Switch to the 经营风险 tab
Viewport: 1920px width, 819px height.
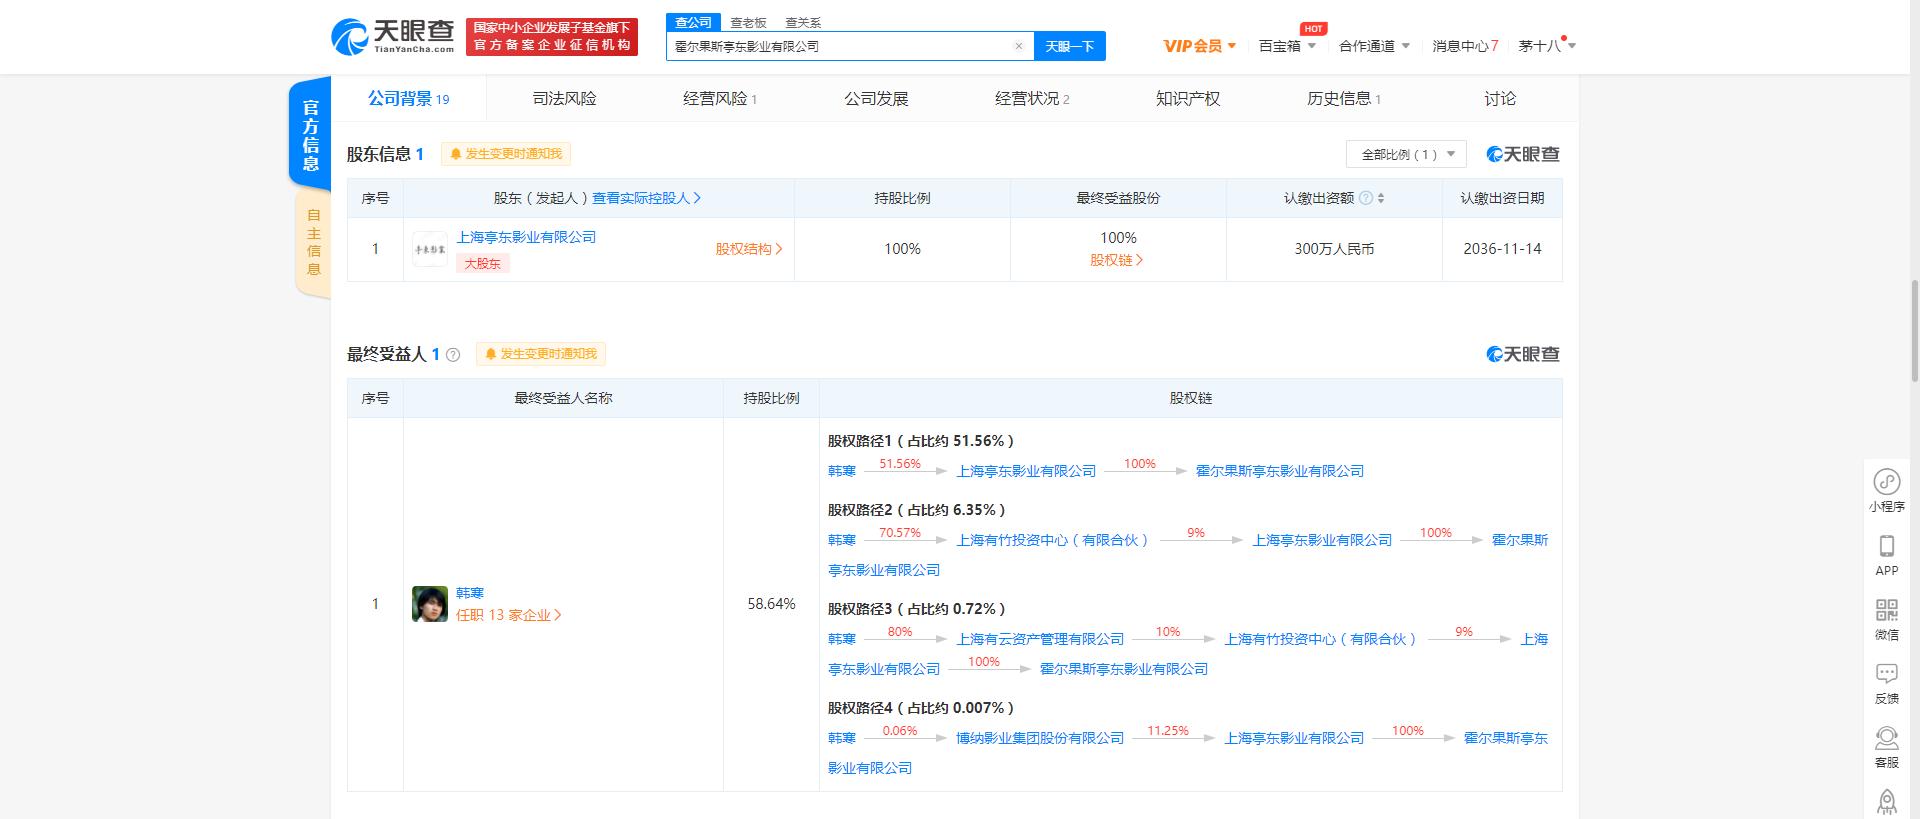pyautogui.click(x=720, y=99)
